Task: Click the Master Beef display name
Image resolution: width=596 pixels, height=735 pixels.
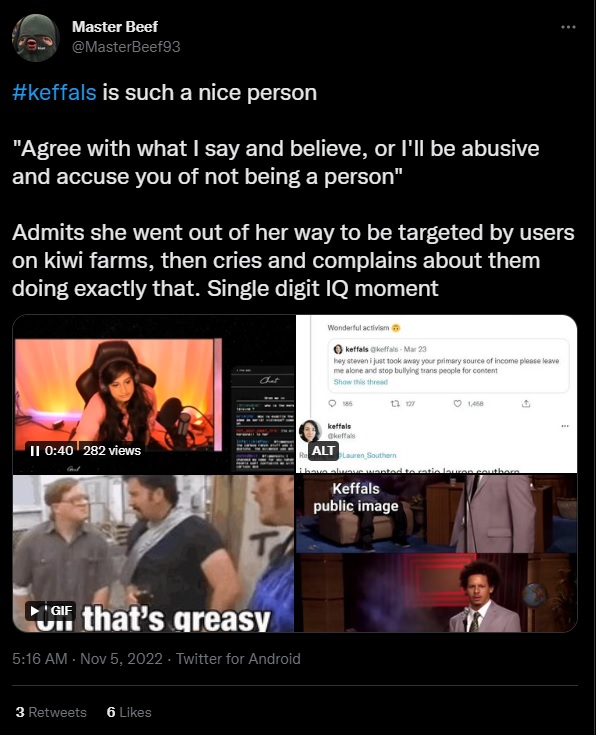Action: click(115, 27)
